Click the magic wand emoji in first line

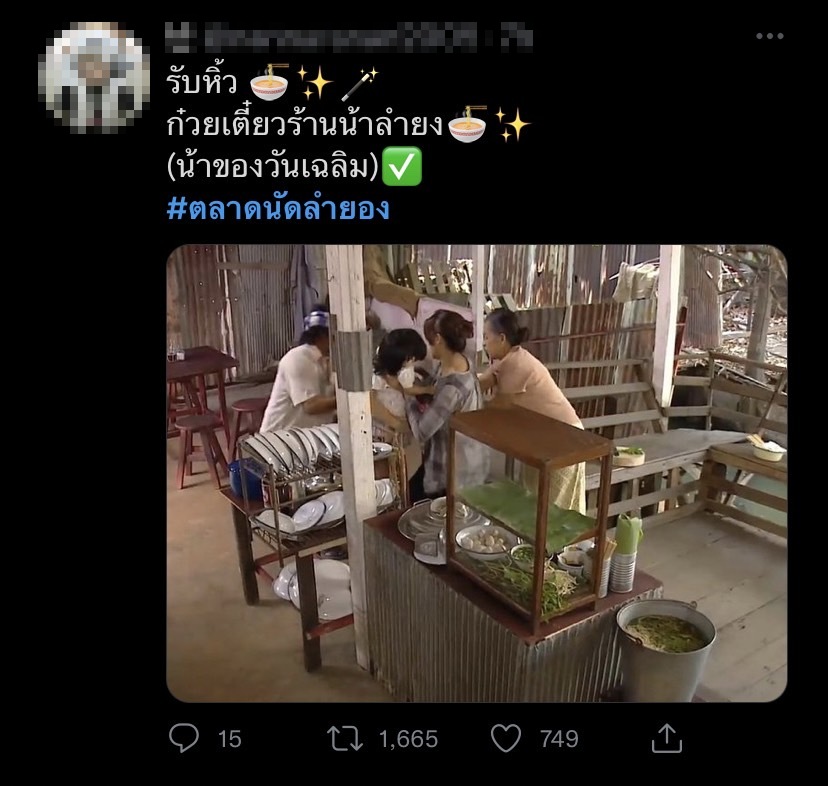coord(359,83)
